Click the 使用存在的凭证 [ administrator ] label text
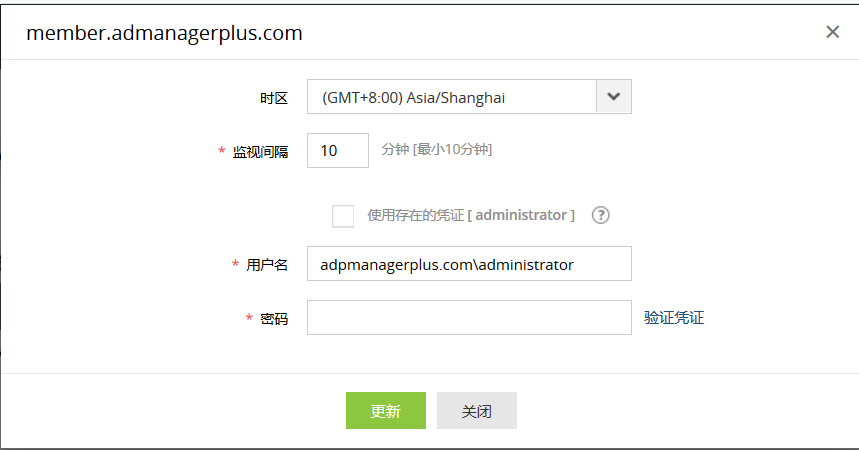The height and width of the screenshot is (450, 859). point(471,215)
